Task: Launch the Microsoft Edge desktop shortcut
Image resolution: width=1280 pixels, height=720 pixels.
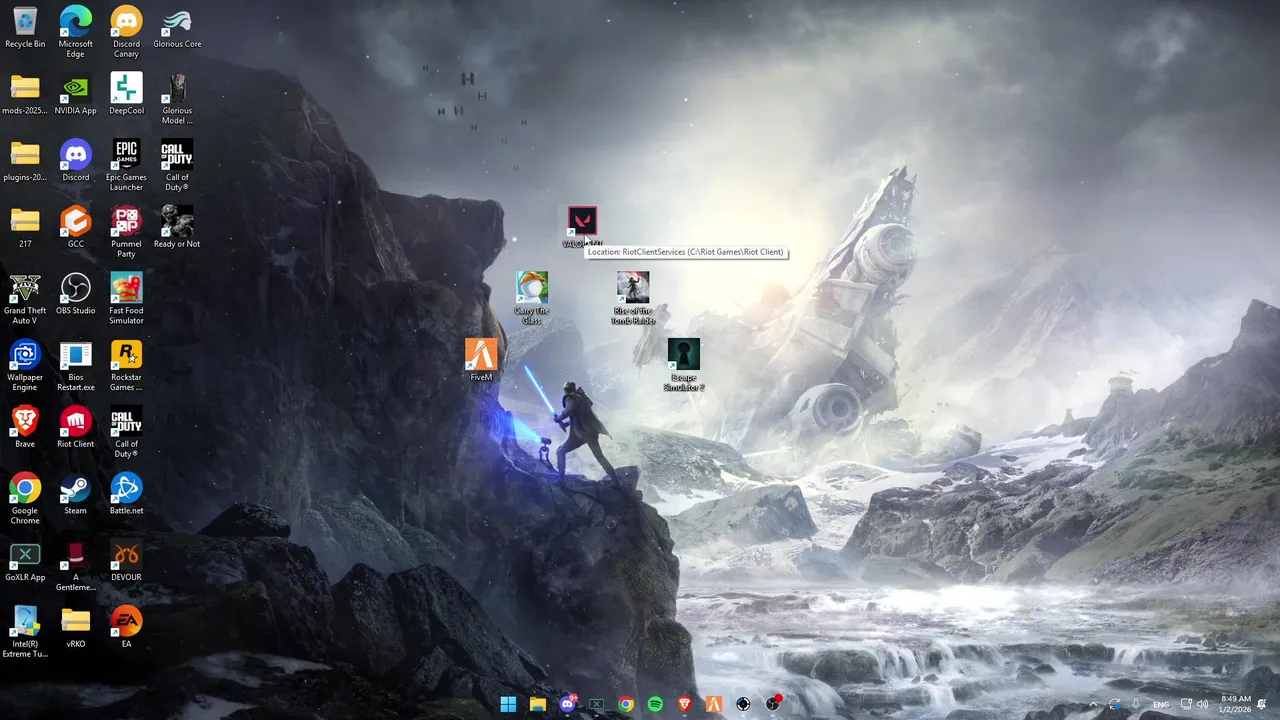Action: point(76,32)
